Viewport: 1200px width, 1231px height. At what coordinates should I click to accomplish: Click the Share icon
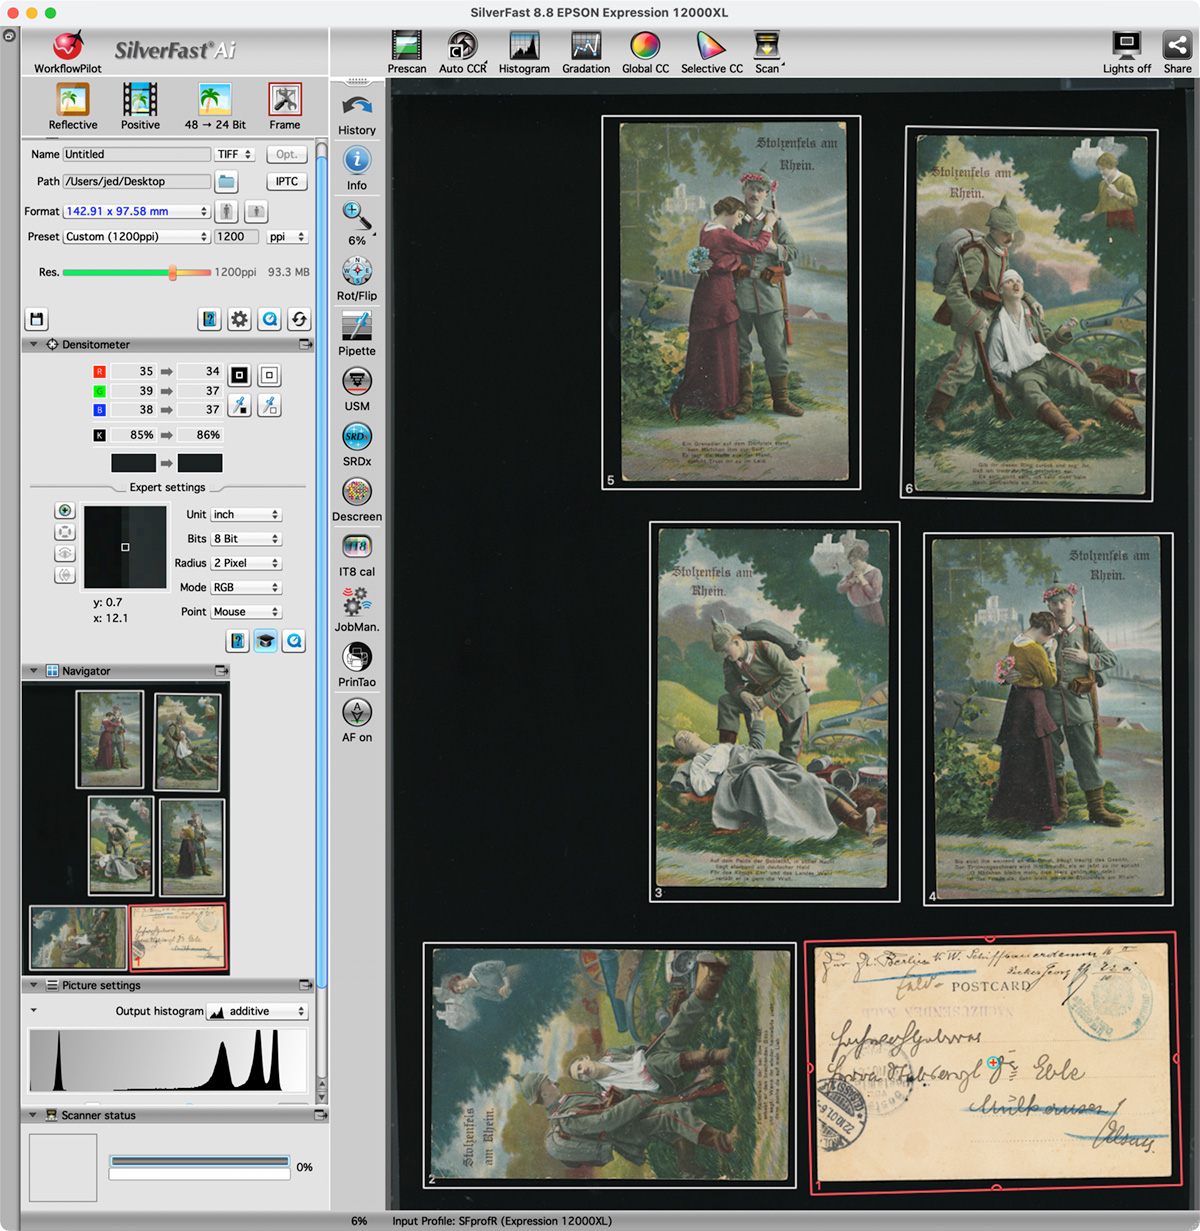(1177, 52)
